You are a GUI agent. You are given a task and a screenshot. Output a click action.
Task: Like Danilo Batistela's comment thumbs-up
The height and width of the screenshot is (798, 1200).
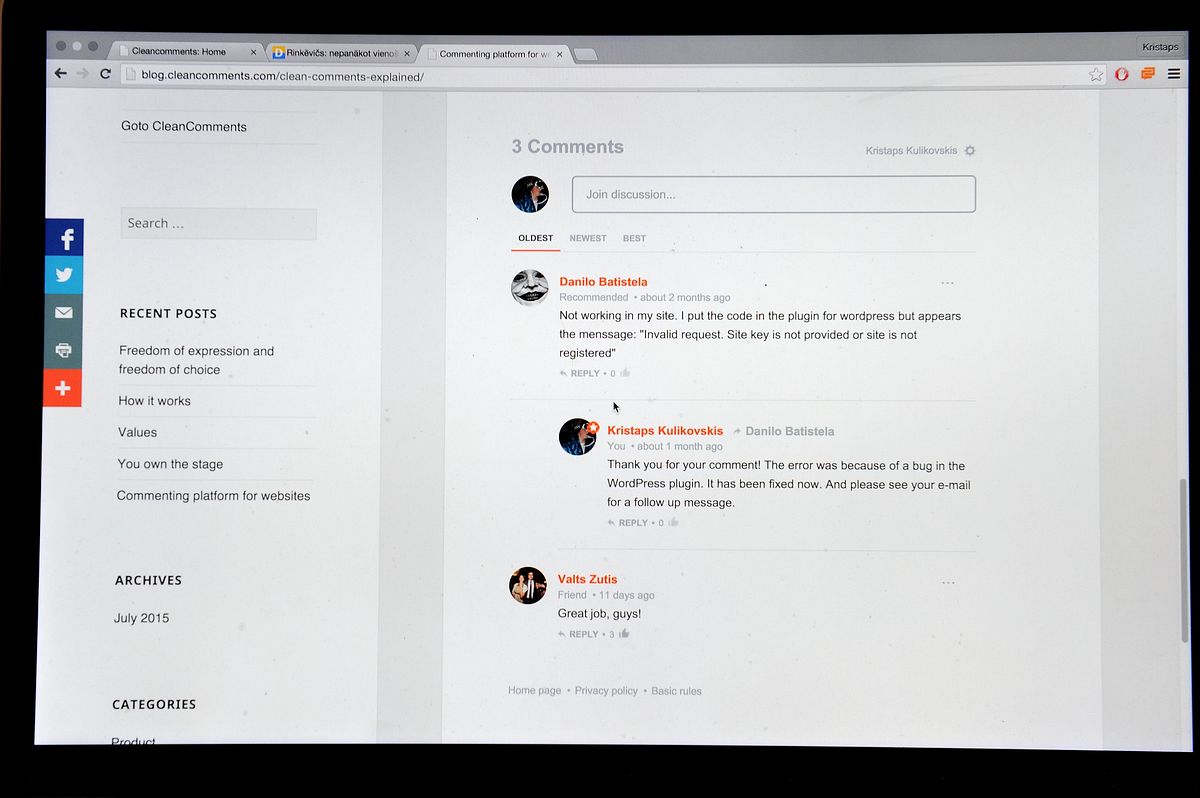point(625,373)
